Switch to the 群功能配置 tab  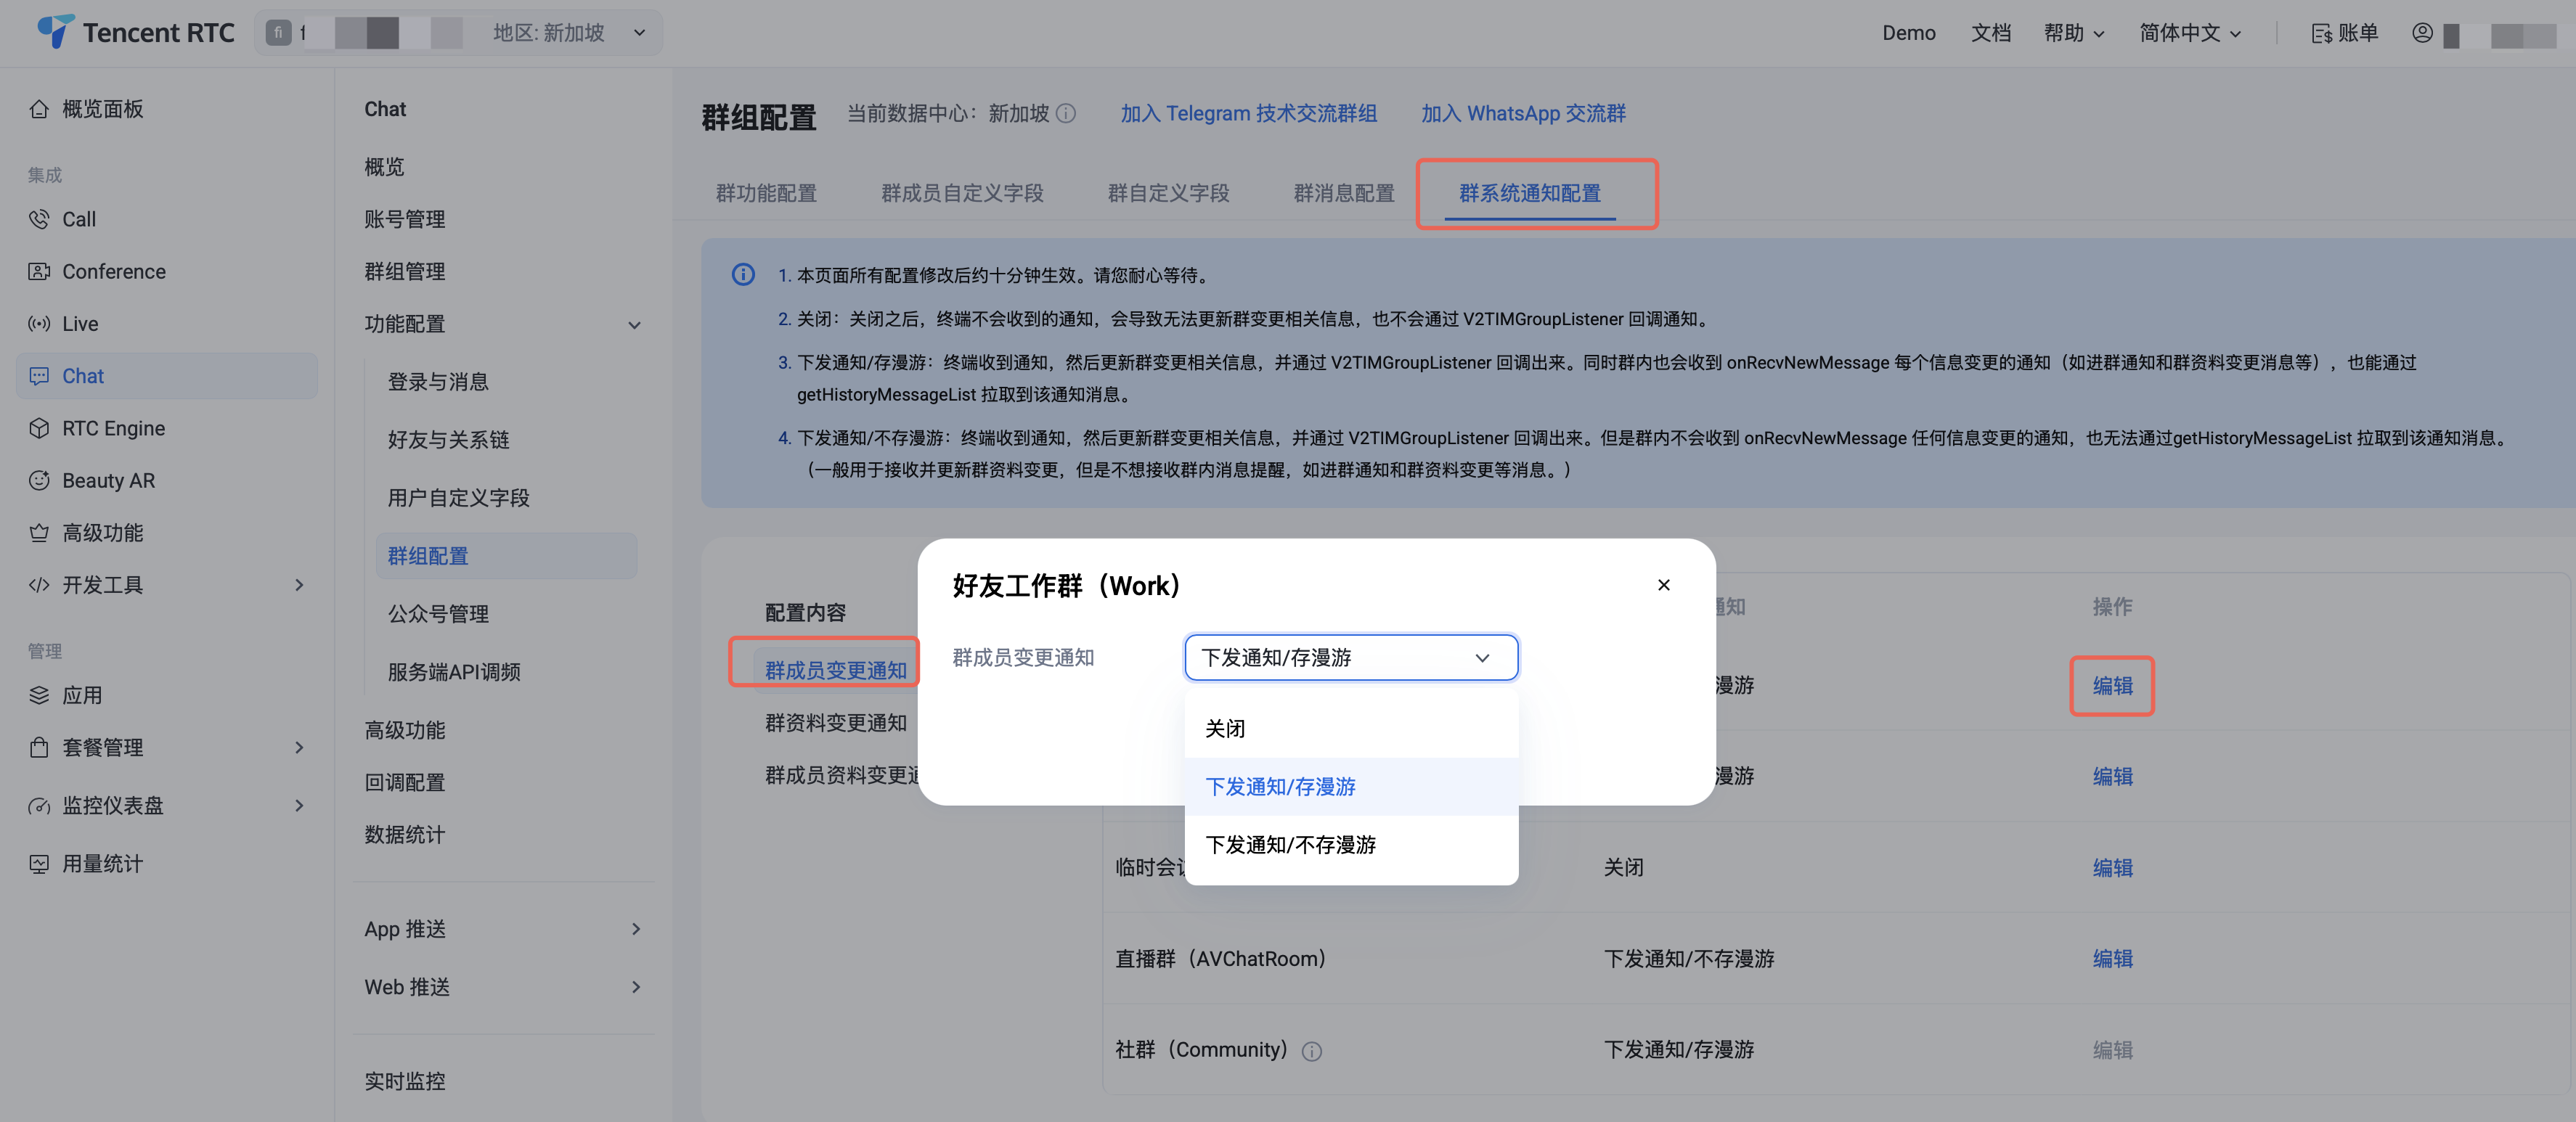766,193
